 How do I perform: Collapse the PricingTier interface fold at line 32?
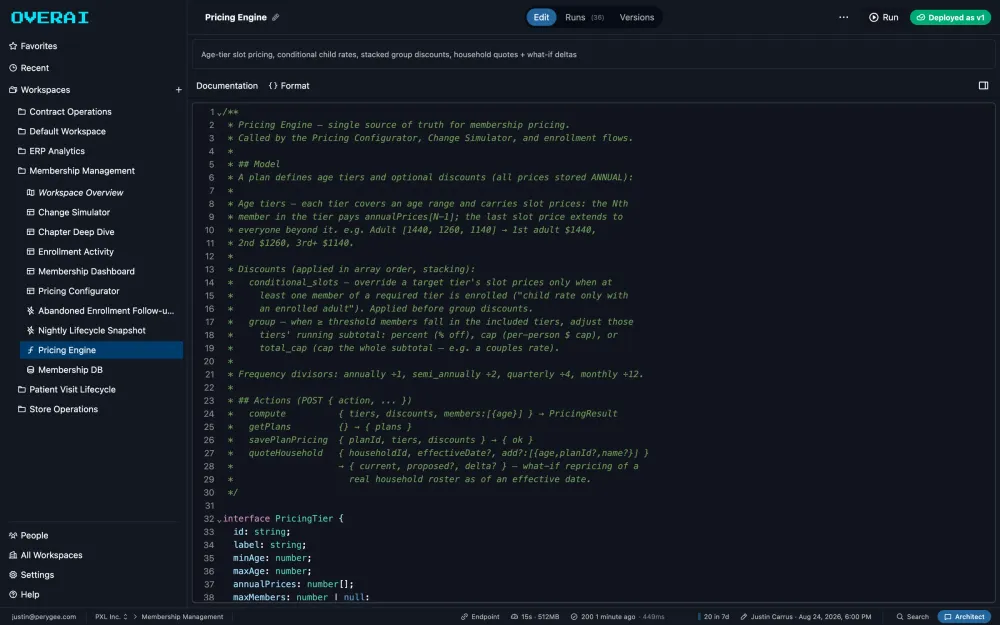219,520
